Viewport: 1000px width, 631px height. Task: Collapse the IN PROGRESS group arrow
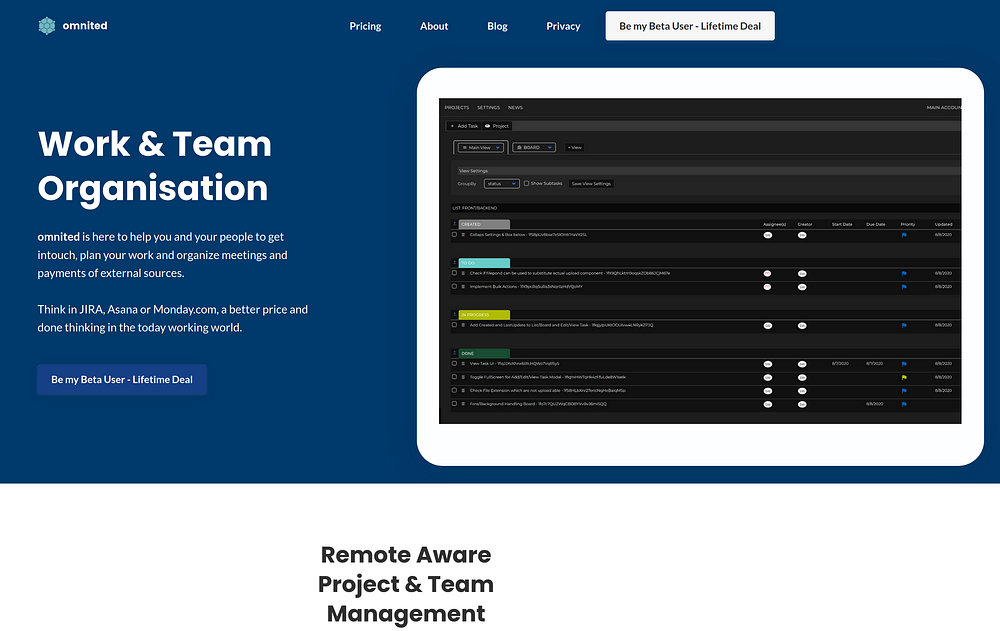coord(455,315)
